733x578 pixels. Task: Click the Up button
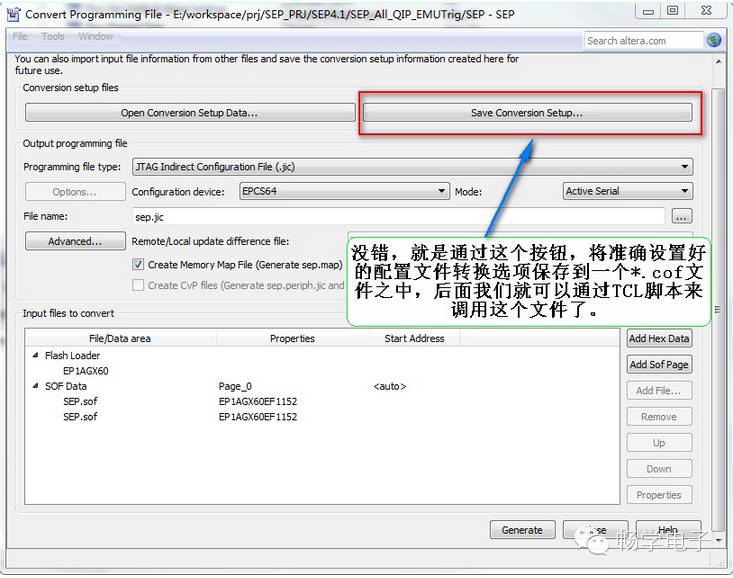(659, 443)
